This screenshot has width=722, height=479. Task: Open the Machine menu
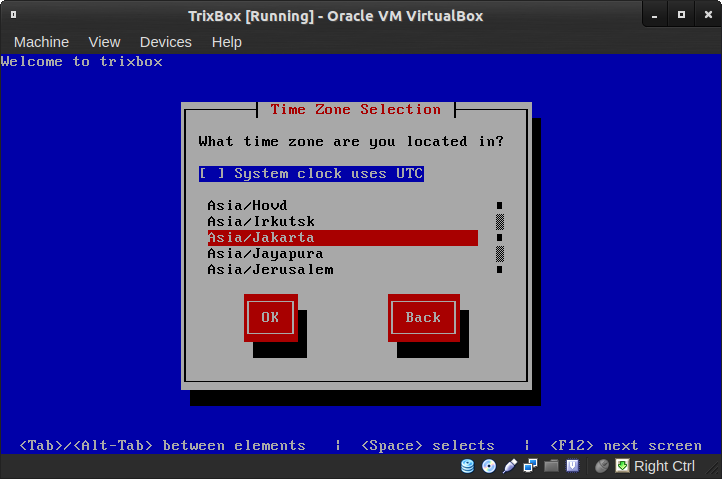coord(41,42)
